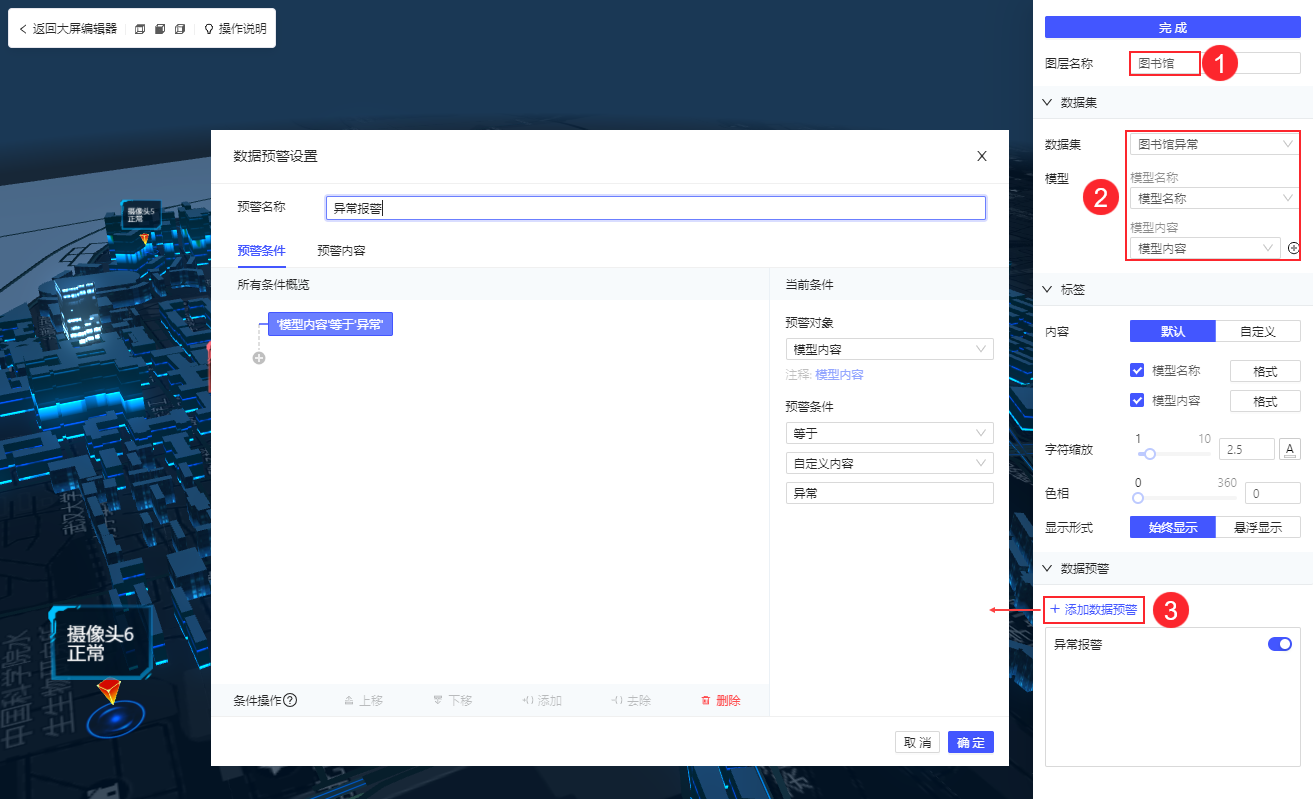Click the translucent cube view icon

tap(180, 29)
